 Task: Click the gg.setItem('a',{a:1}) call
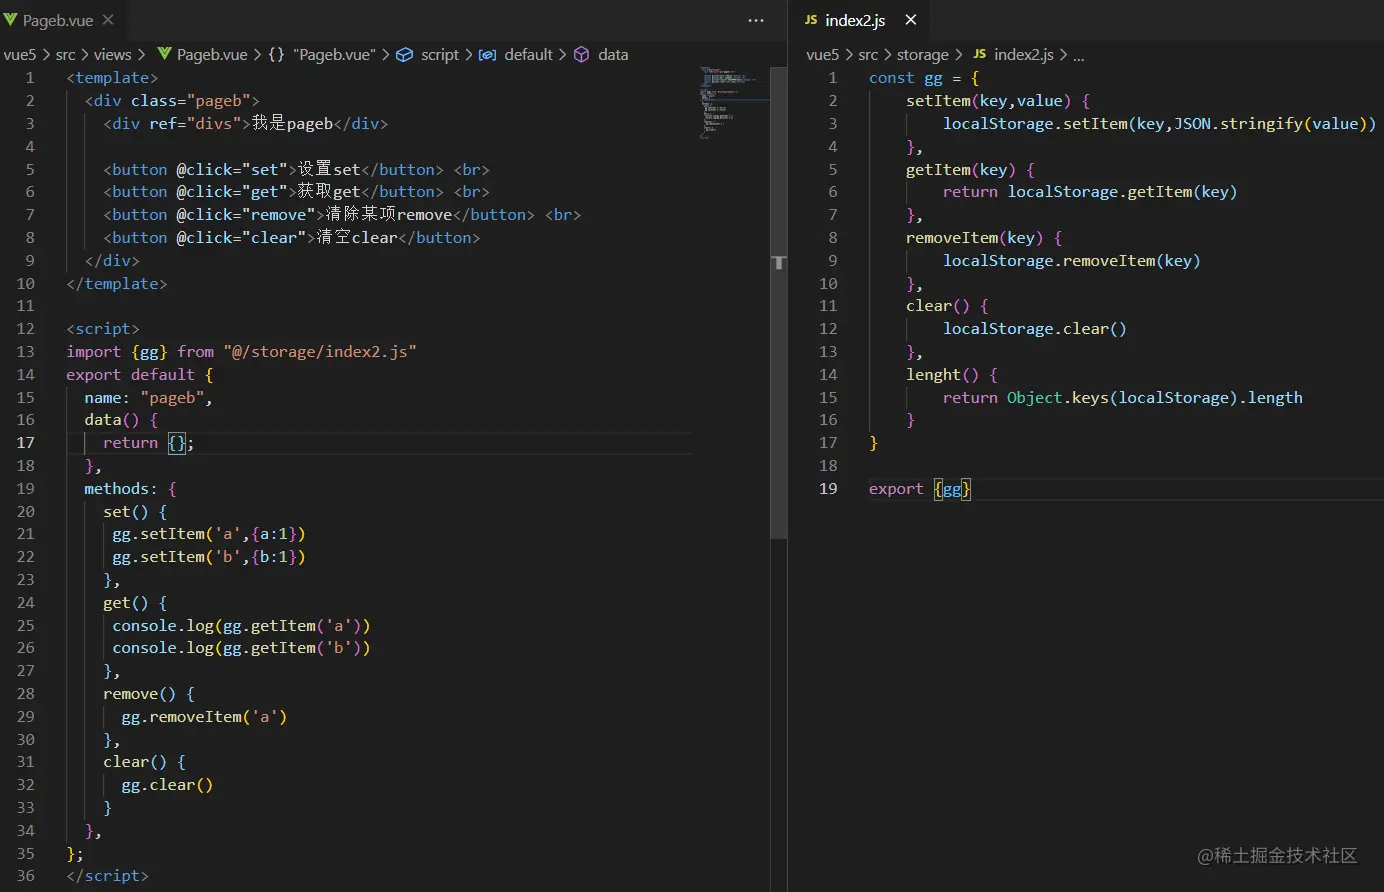coord(209,534)
